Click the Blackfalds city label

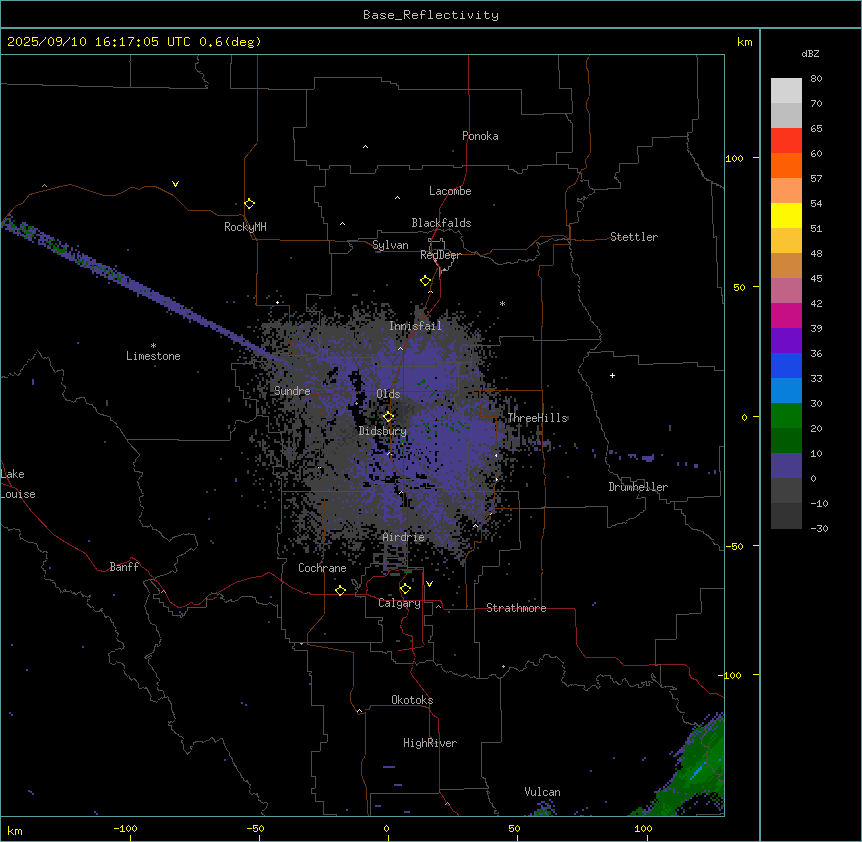[441, 223]
